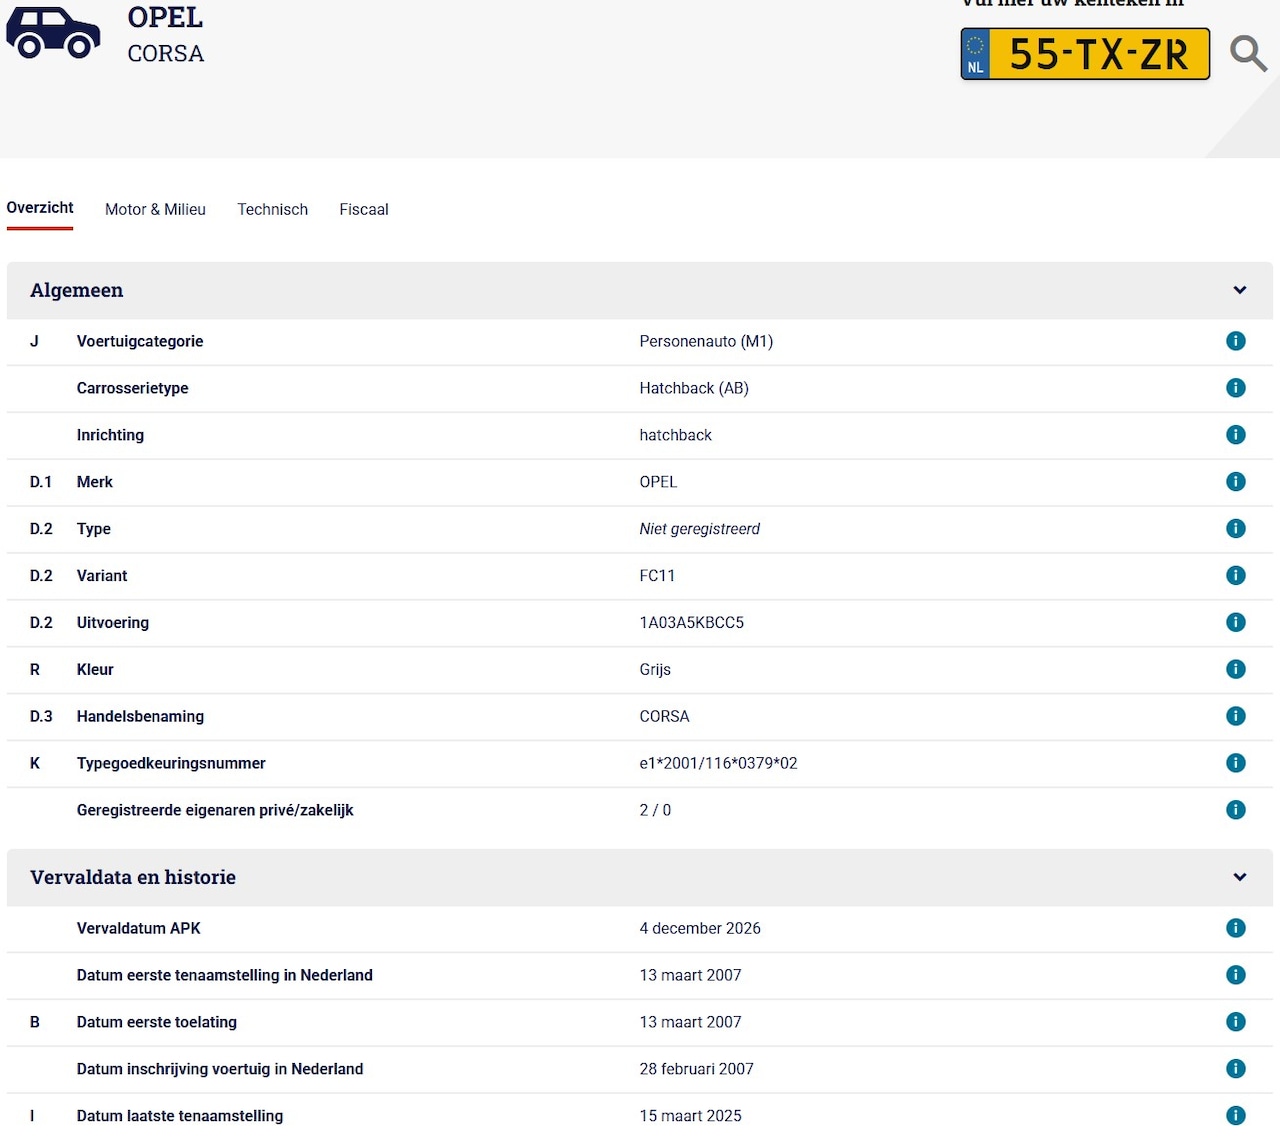This screenshot has width=1280, height=1137.
Task: Open info for Datum eerste tenaamstelling row
Action: point(1236,975)
